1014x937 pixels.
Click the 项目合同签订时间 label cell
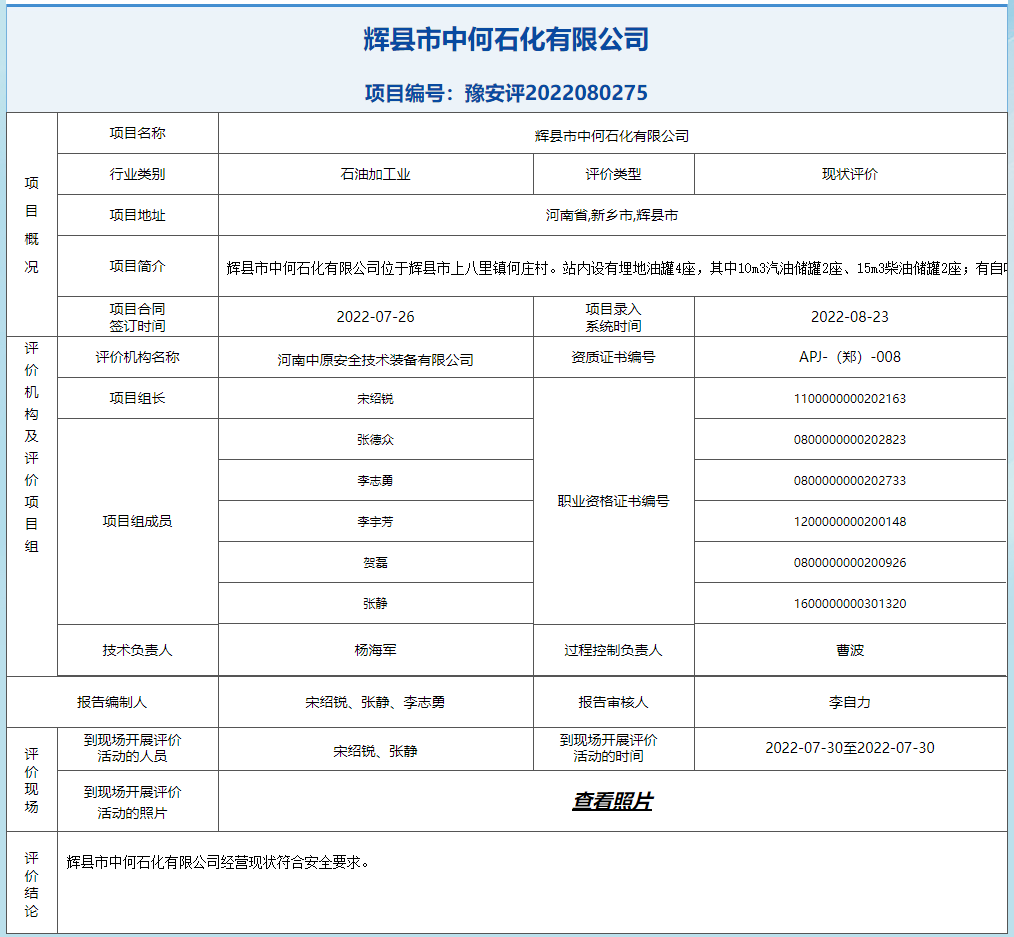coord(138,317)
